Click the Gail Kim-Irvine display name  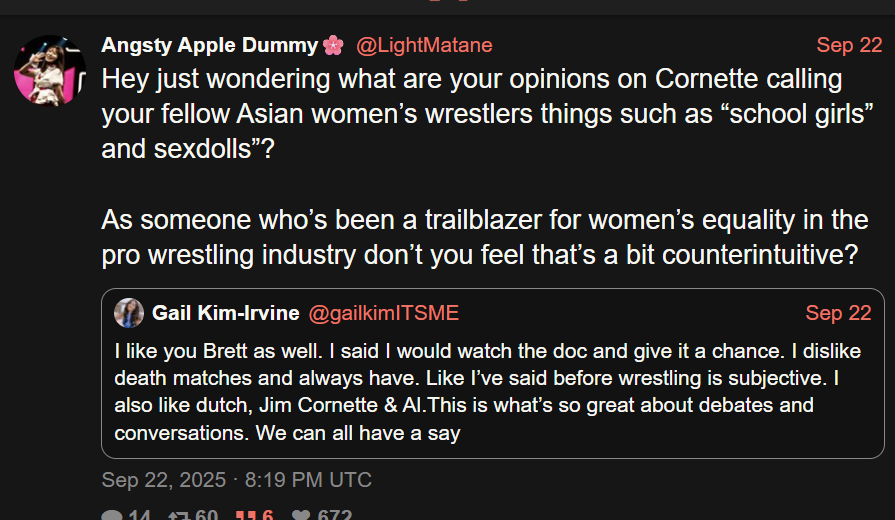[x=225, y=313]
